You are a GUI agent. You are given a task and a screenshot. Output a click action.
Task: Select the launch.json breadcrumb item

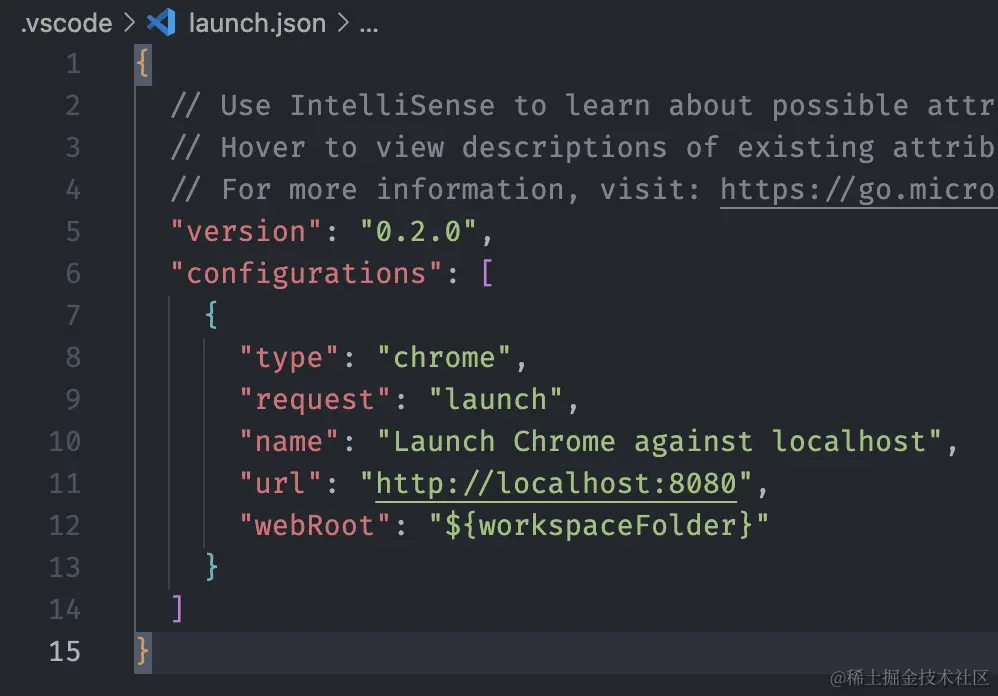coord(257,24)
